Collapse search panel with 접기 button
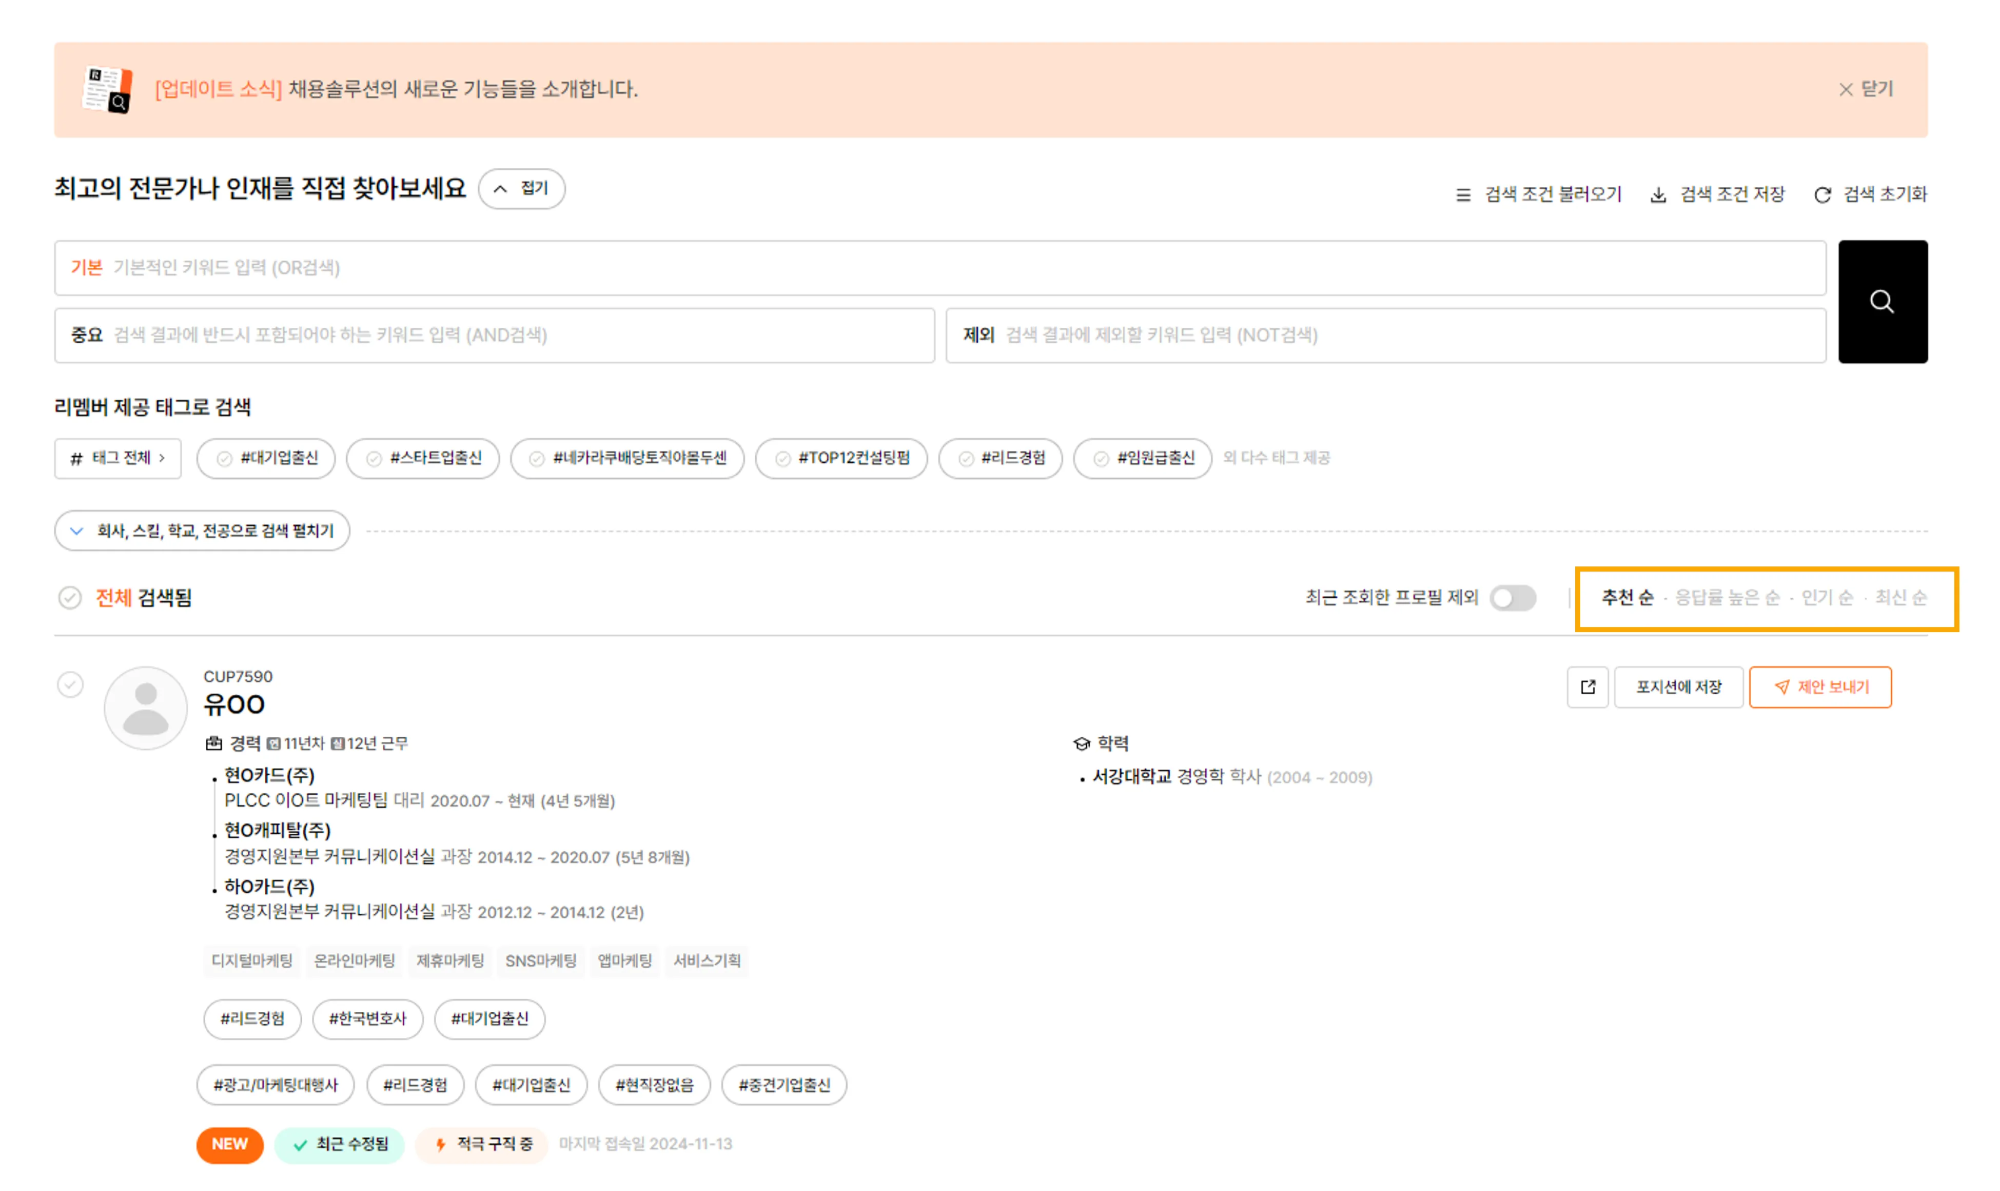The image size is (2000, 1191). coord(521,189)
